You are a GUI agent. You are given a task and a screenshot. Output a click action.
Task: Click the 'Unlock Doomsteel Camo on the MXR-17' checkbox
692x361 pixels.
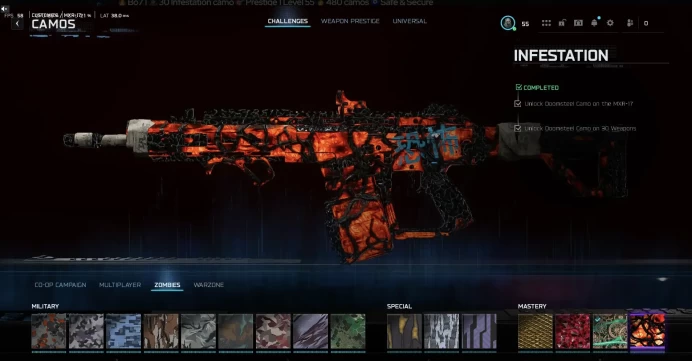[518, 104]
